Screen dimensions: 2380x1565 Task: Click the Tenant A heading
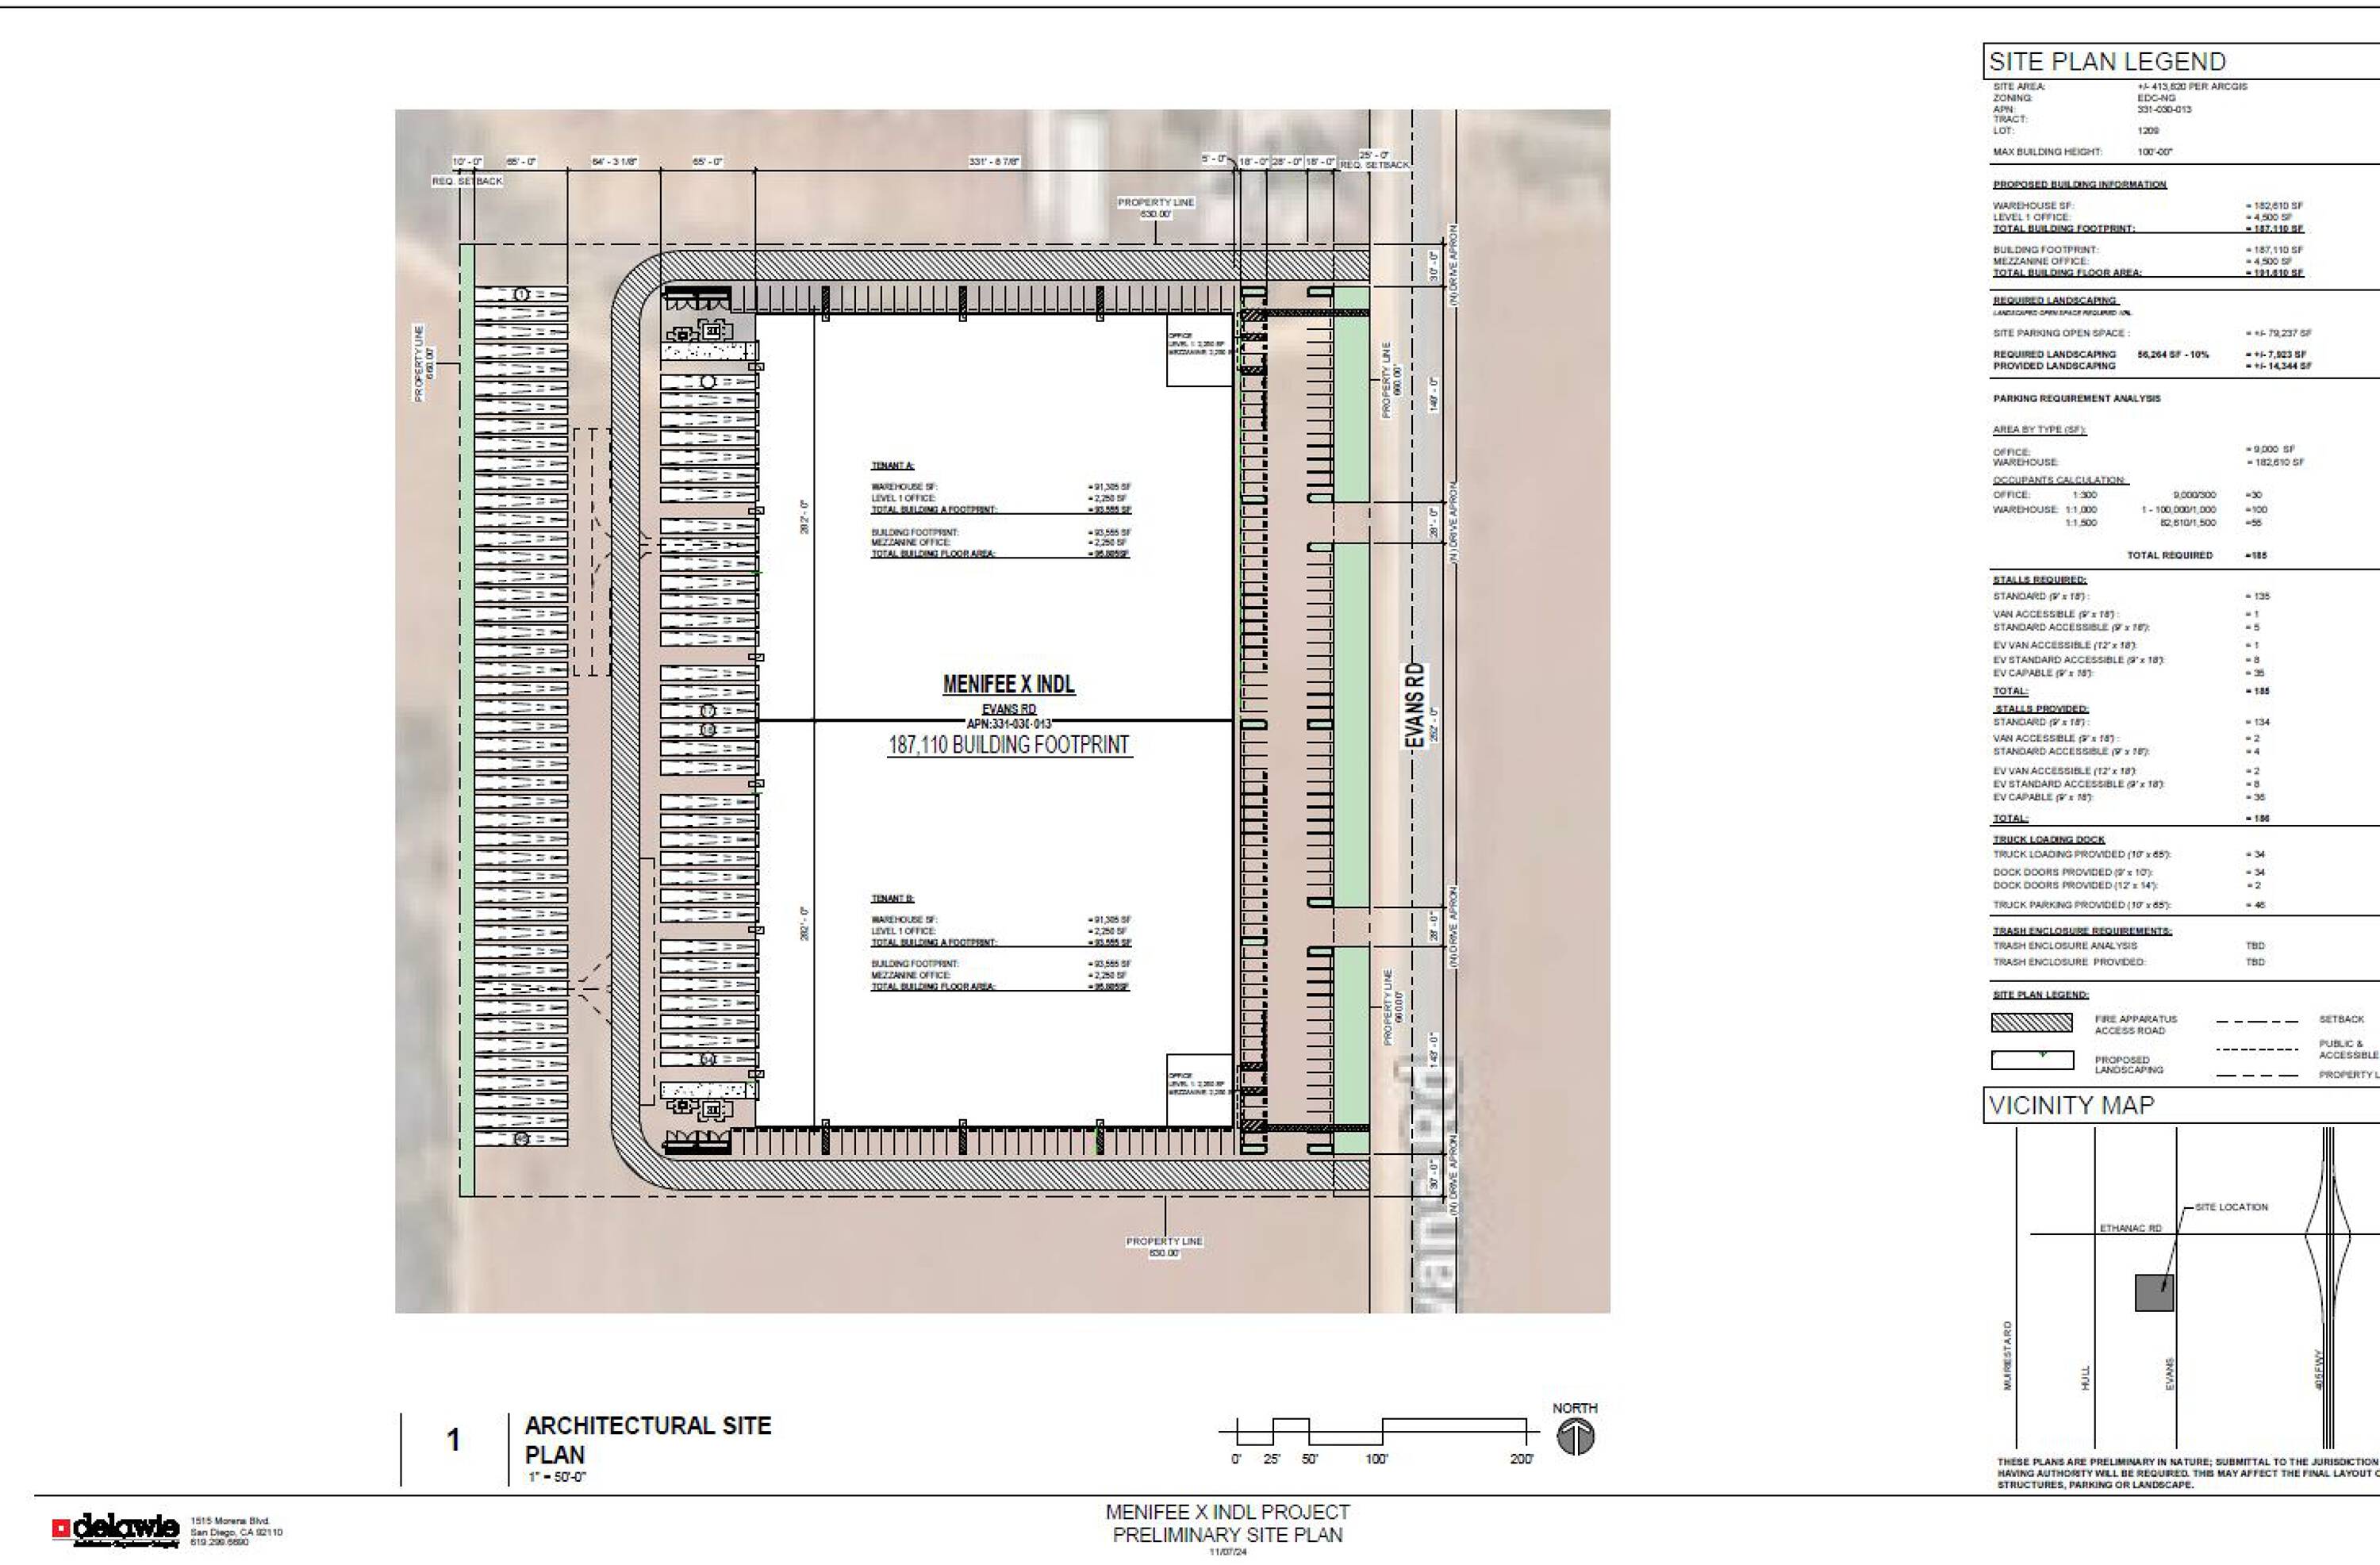pos(892,466)
